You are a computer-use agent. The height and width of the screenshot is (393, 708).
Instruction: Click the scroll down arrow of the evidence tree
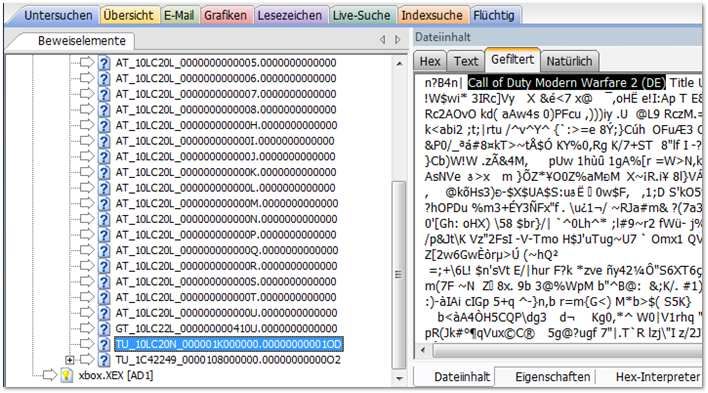pos(399,379)
